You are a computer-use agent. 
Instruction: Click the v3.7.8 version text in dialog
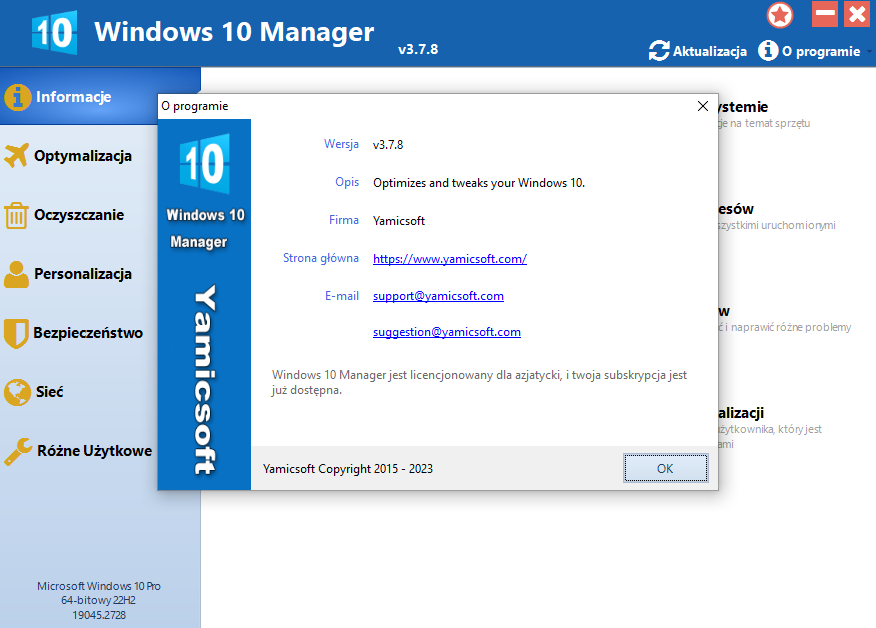point(388,145)
